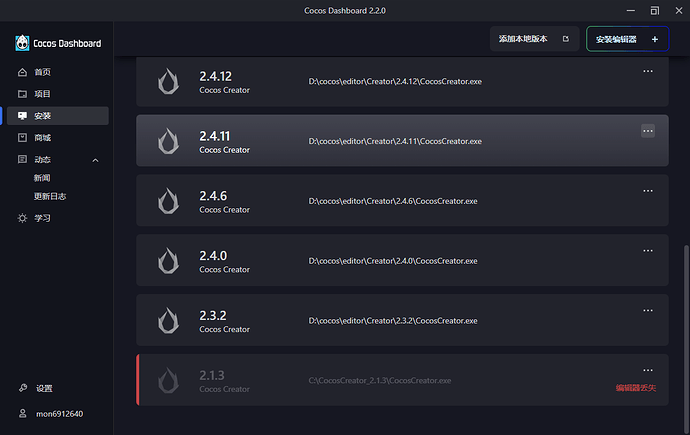
Task: Click the 2.4.6 Cocos Creator flame icon
Action: [168, 201]
